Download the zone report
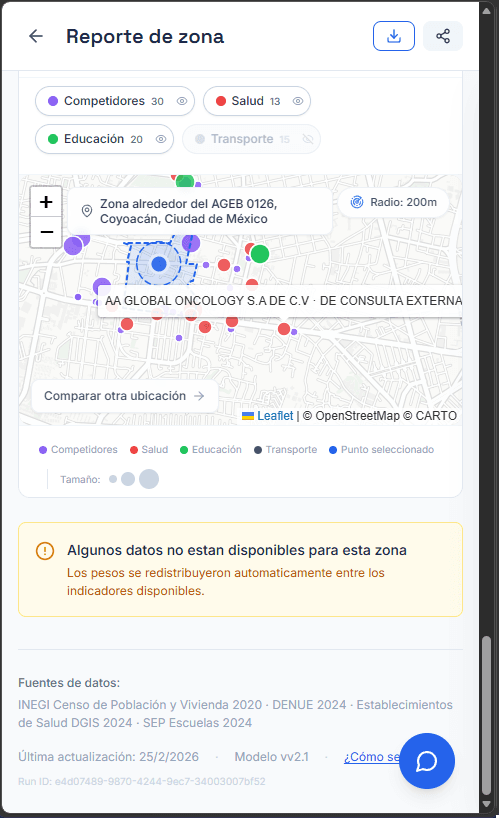Viewport: 499px width, 818px height. 394,36
